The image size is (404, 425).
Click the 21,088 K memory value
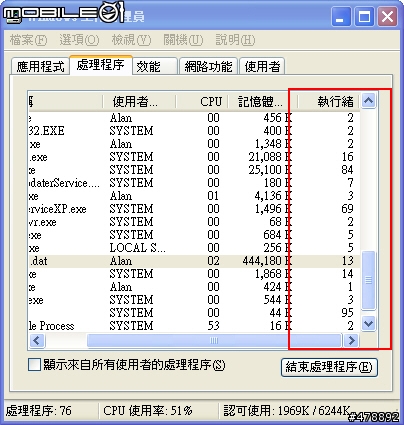coord(270,157)
